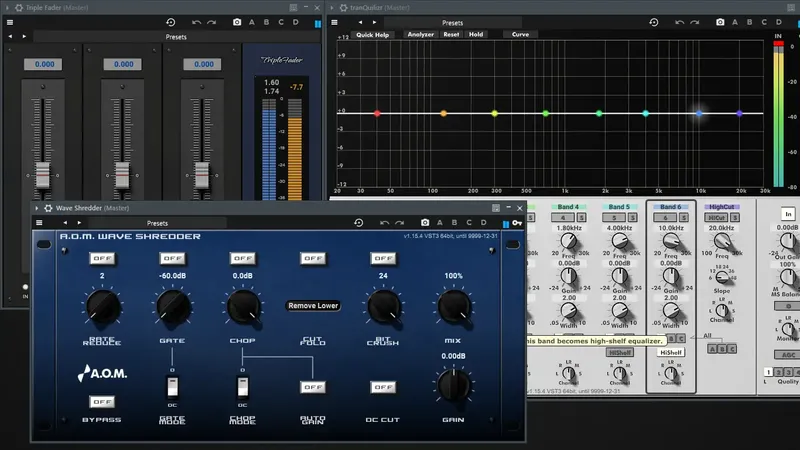Click the Wave Shredder history restore icon
This screenshot has width=800, height=450.
point(359,223)
